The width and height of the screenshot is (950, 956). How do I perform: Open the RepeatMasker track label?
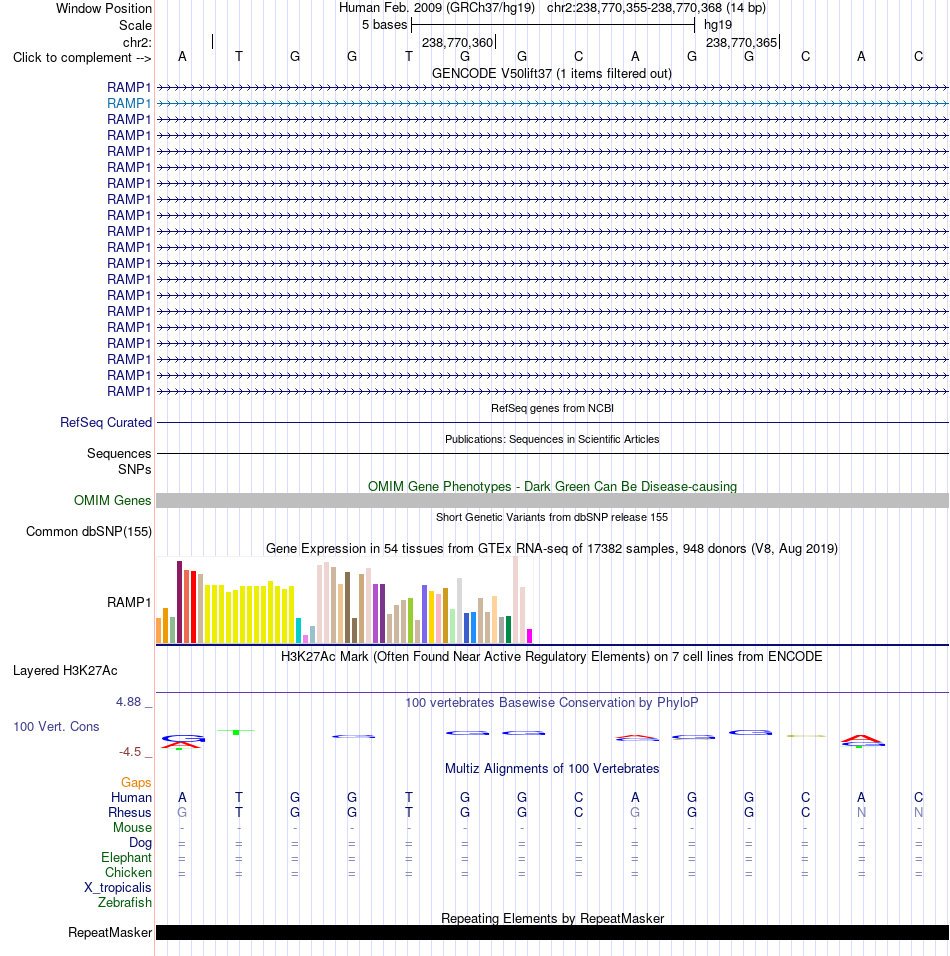pos(110,933)
